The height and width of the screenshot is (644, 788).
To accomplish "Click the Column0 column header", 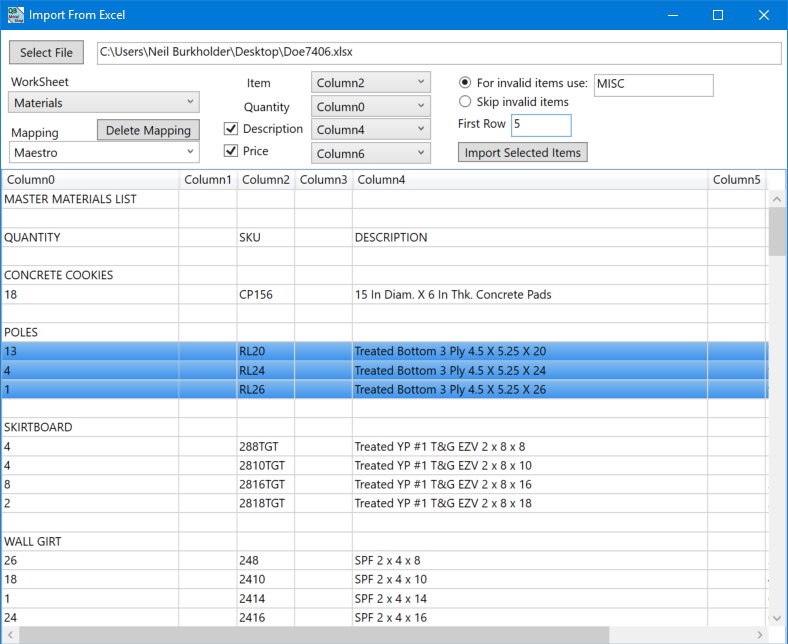I will tap(90, 180).
